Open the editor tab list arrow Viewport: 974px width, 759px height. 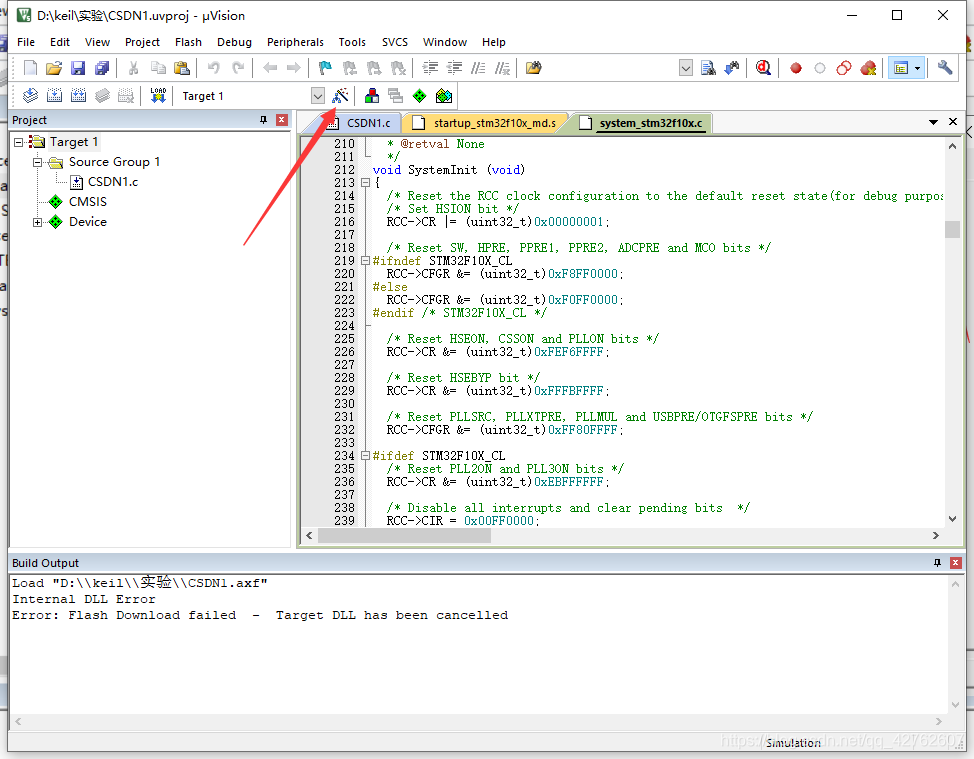pyautogui.click(x=933, y=122)
